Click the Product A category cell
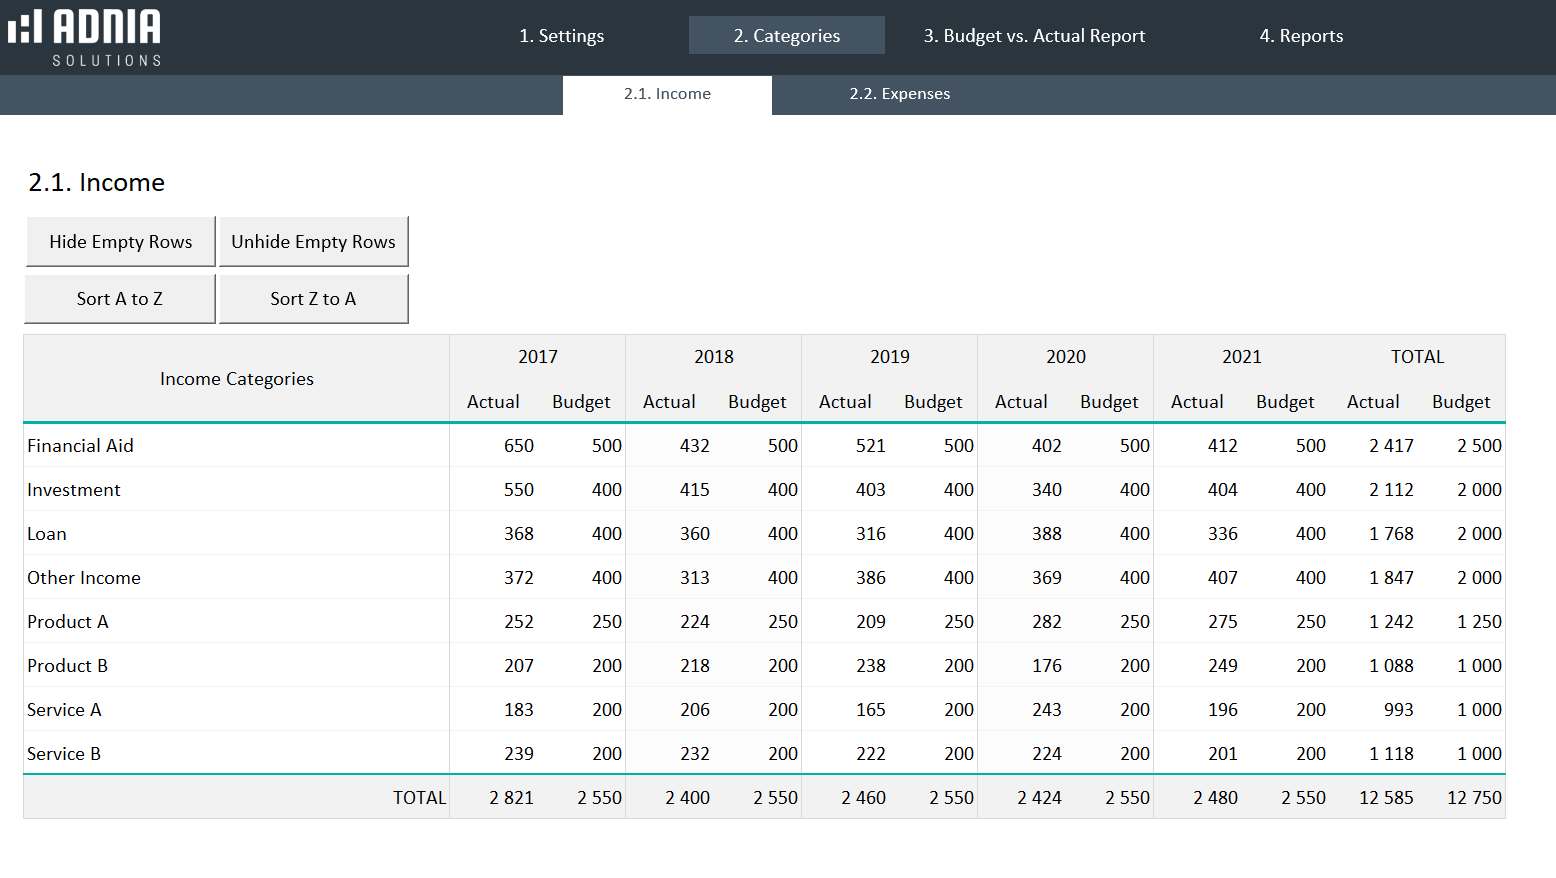This screenshot has height=878, width=1556. [68, 622]
